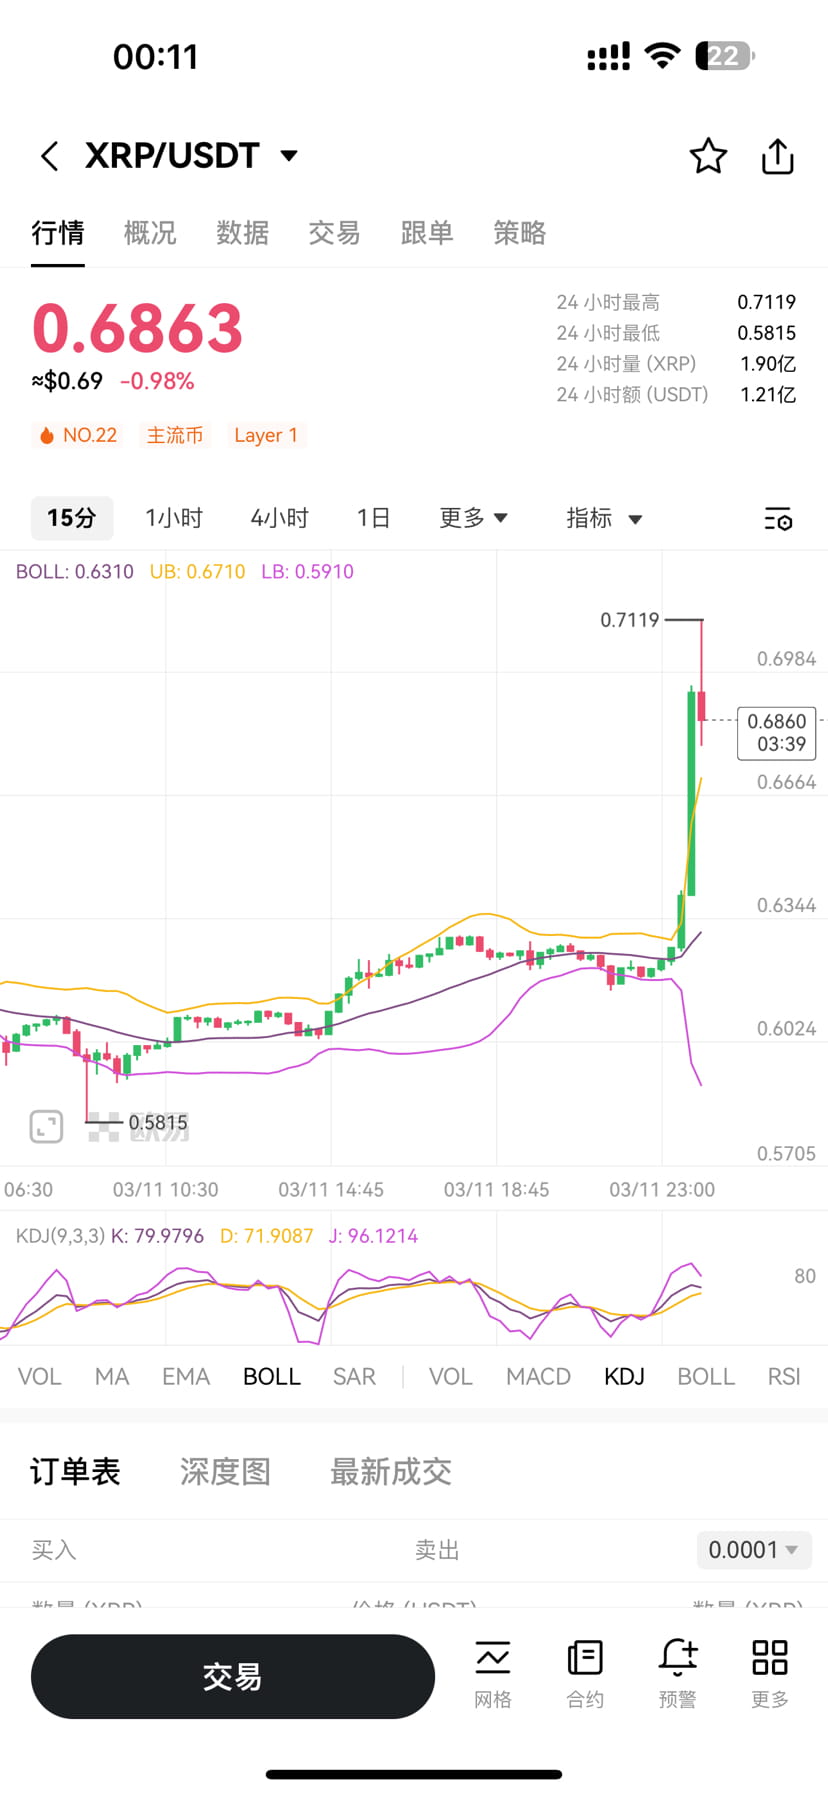Toggle main chart VOL indicator
The image size is (828, 1795).
click(x=40, y=1377)
